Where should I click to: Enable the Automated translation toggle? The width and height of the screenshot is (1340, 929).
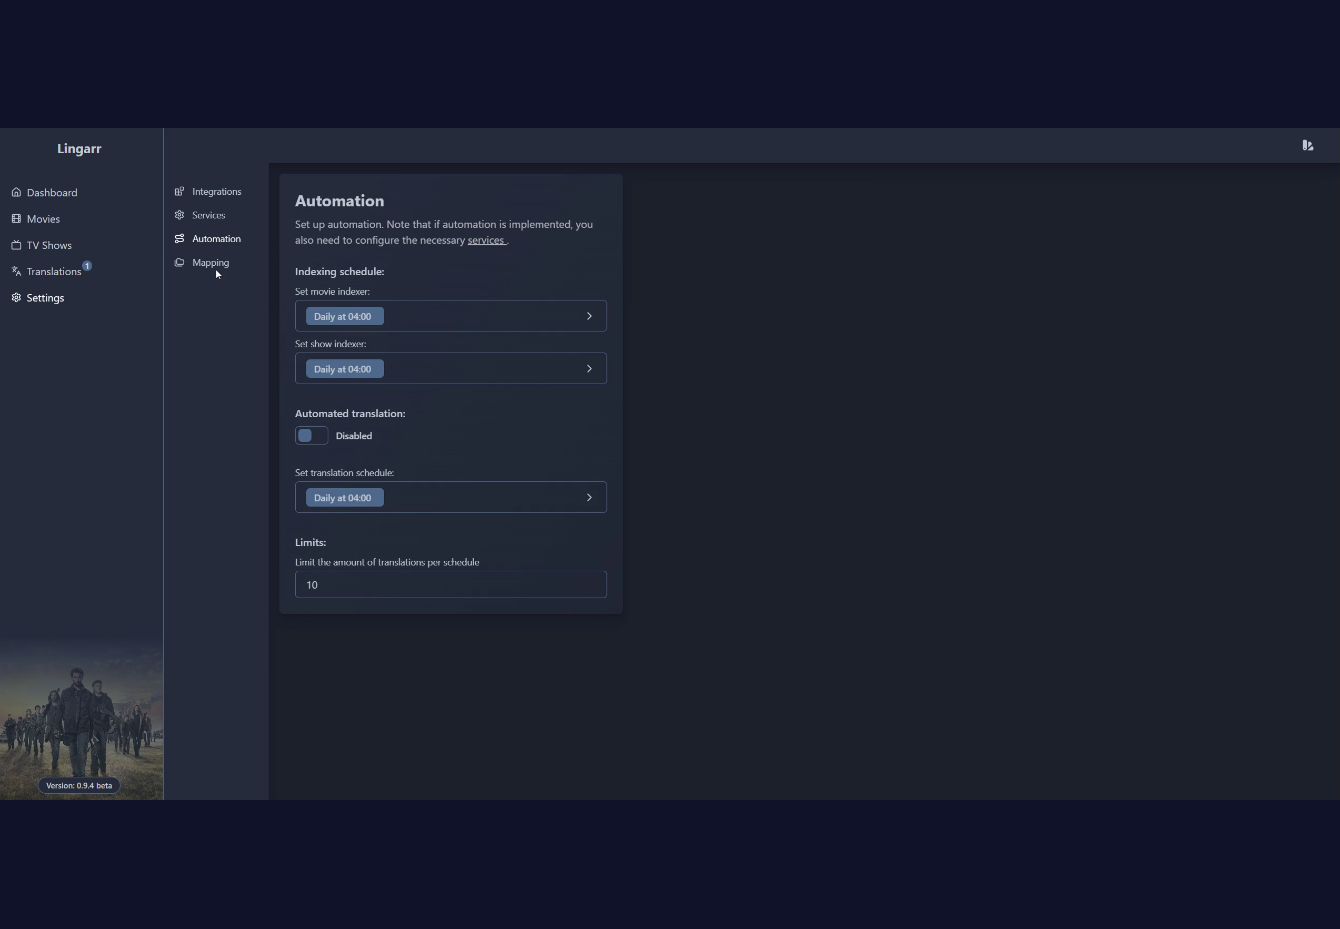coord(311,435)
